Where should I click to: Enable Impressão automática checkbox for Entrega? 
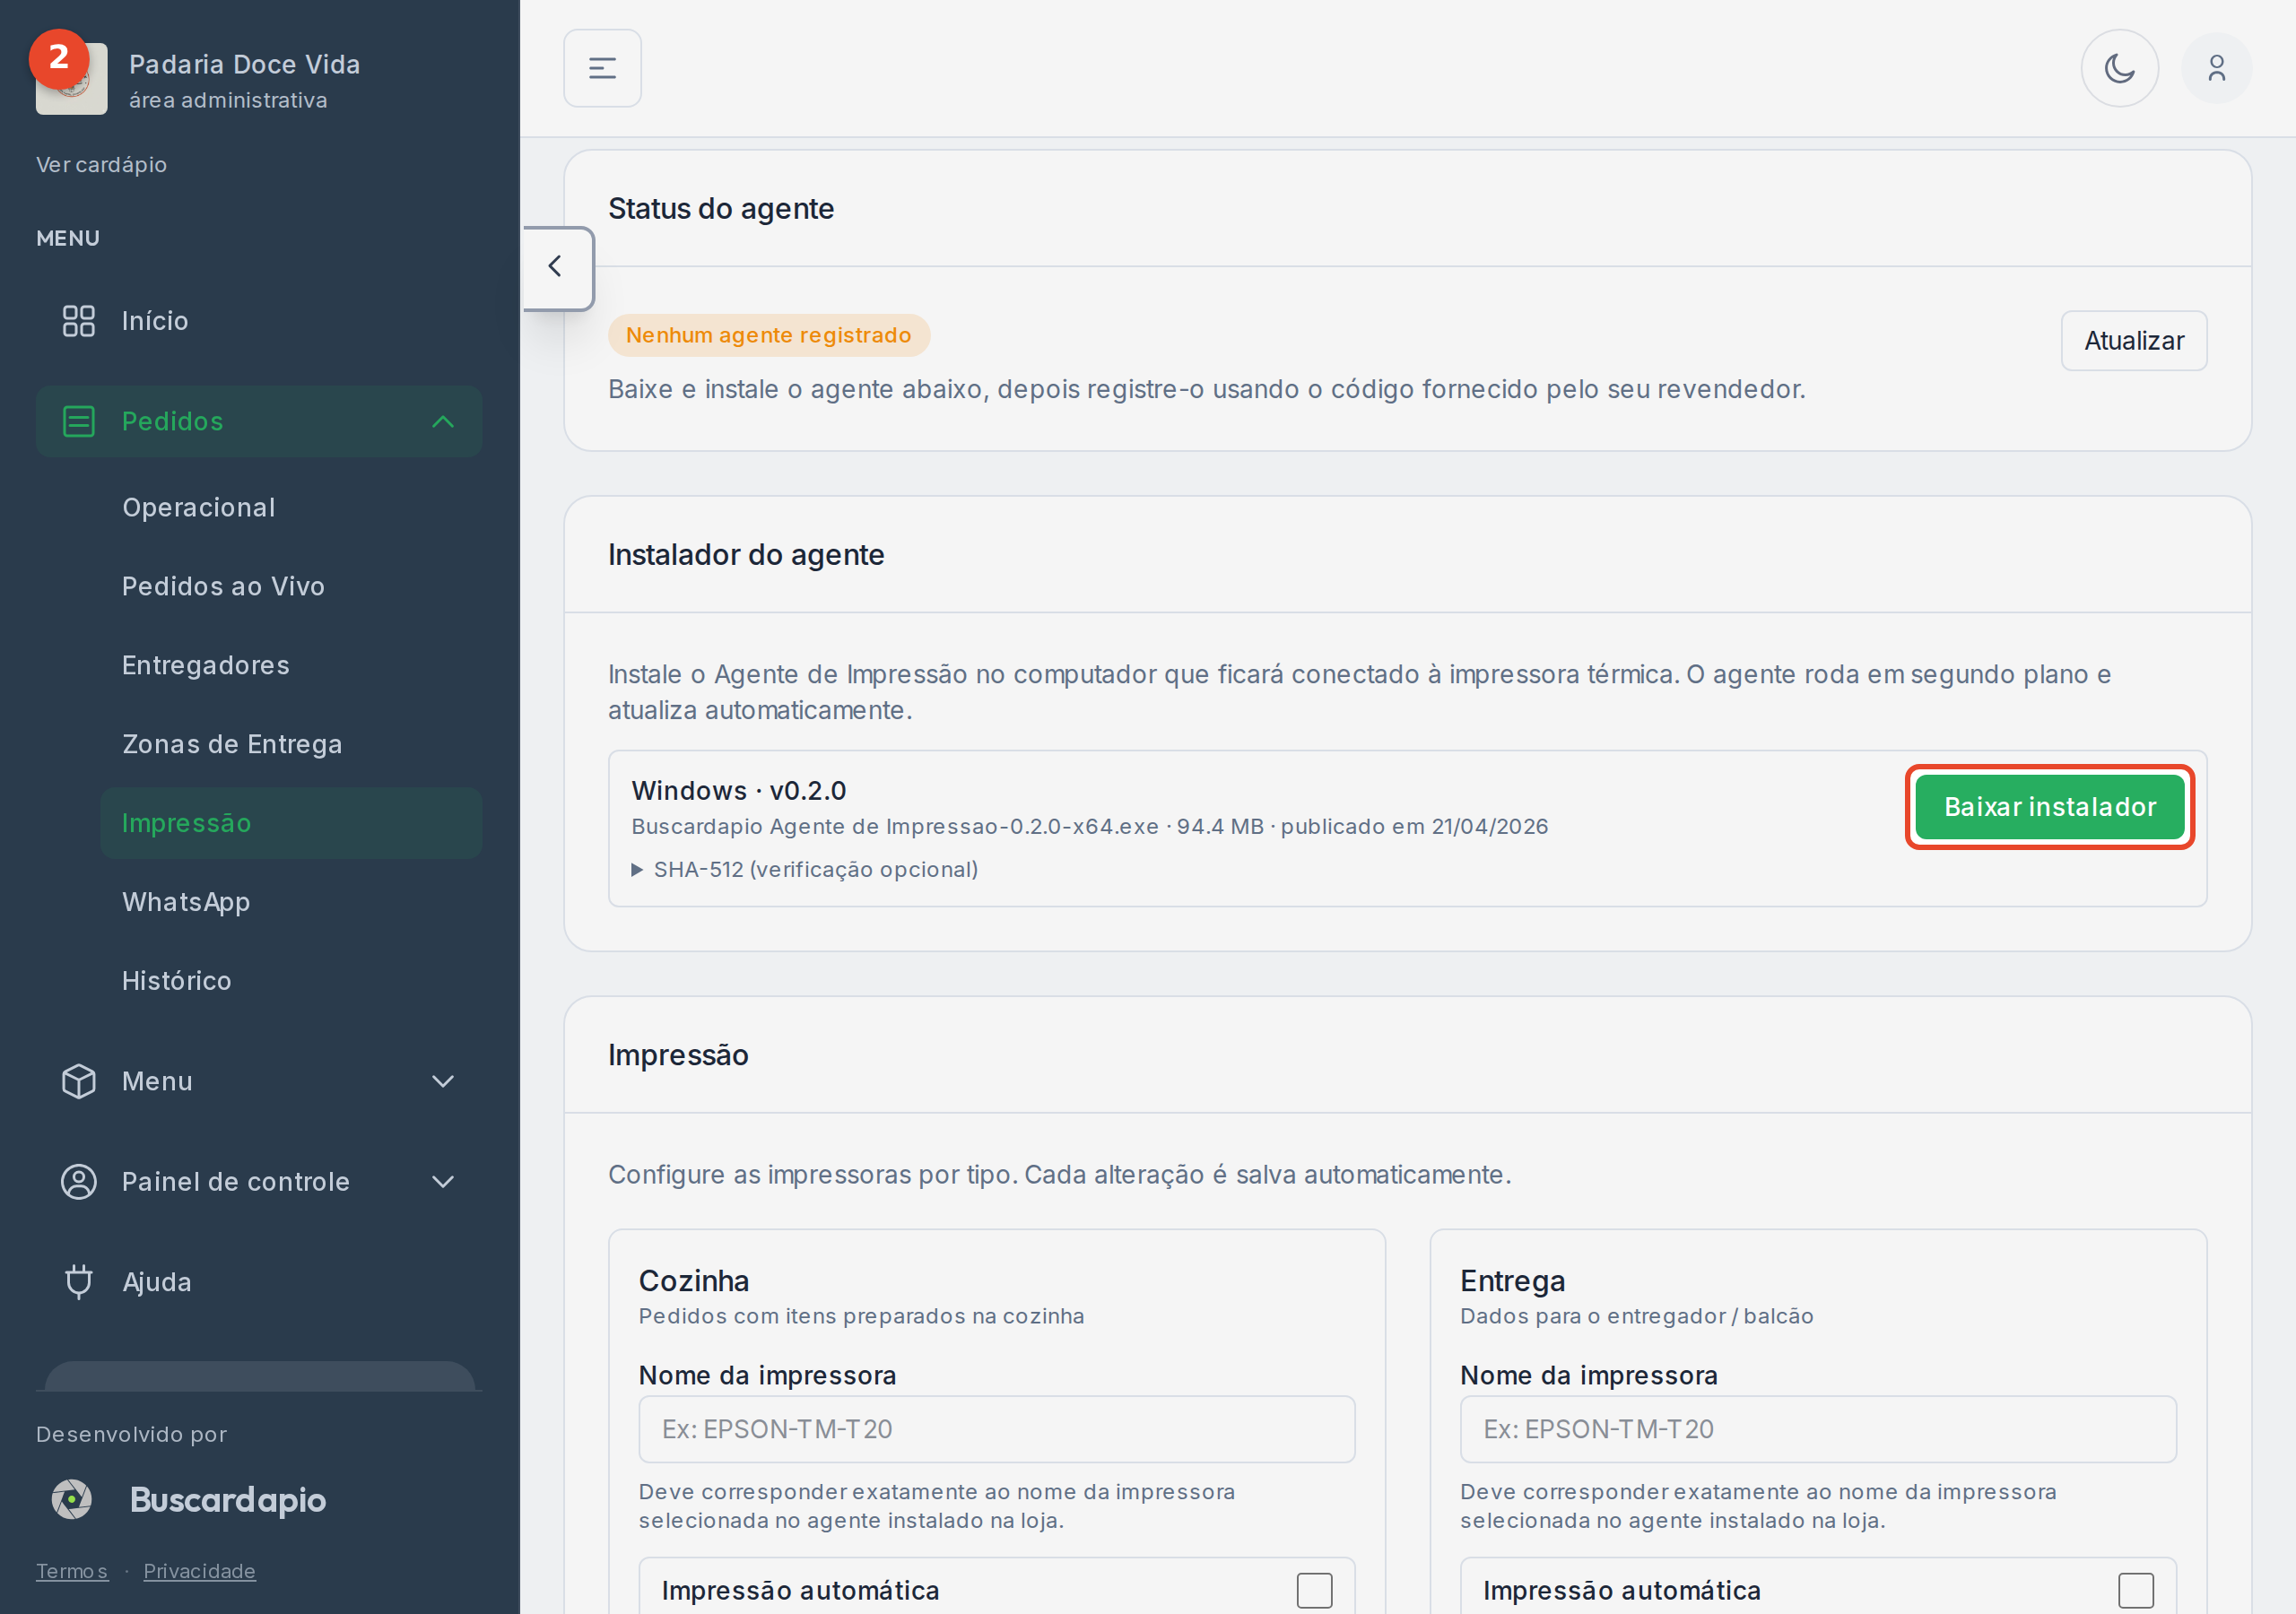point(2135,1590)
